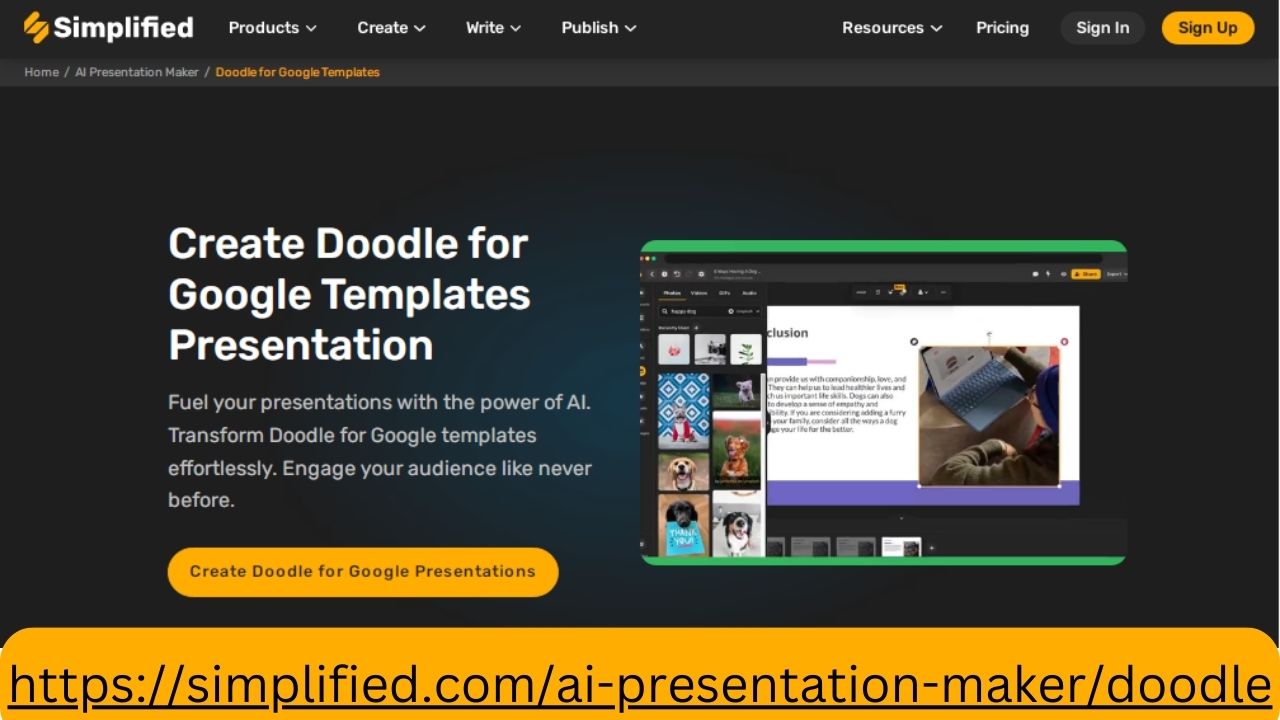The width and height of the screenshot is (1280, 720).
Task: Expand the Resources menu
Action: (892, 28)
